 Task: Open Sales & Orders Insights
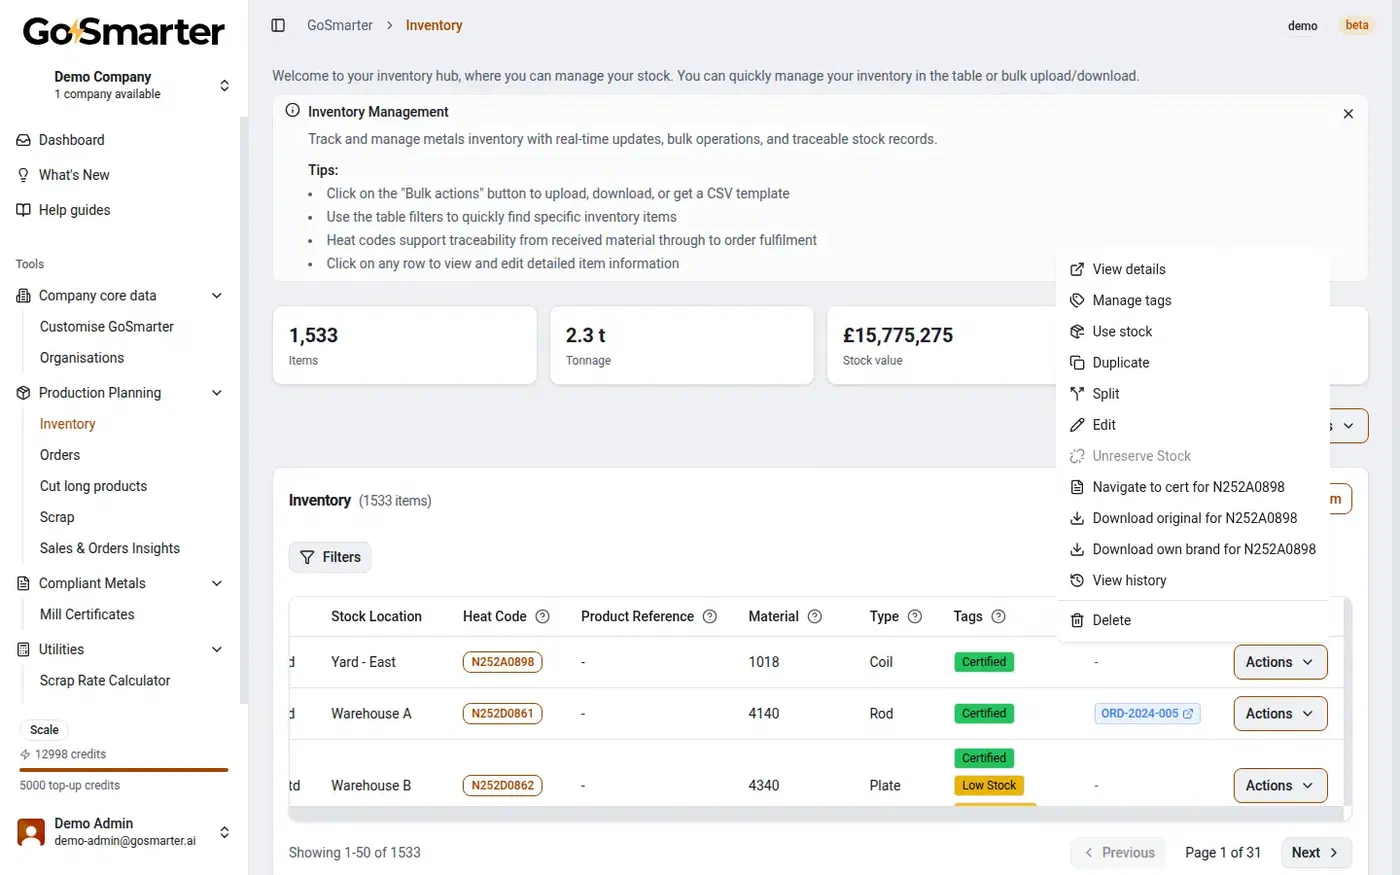[110, 548]
